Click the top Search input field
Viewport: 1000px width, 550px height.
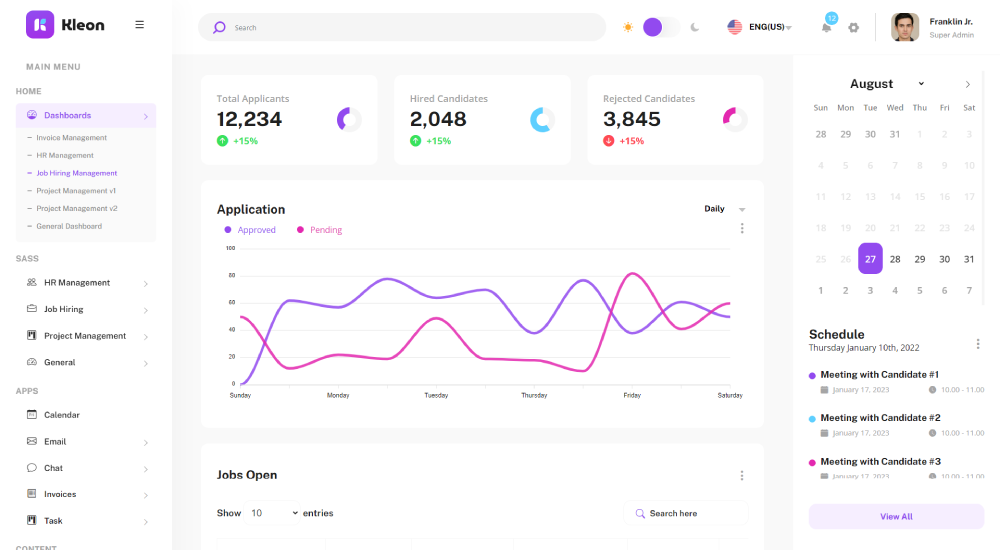[410, 27]
